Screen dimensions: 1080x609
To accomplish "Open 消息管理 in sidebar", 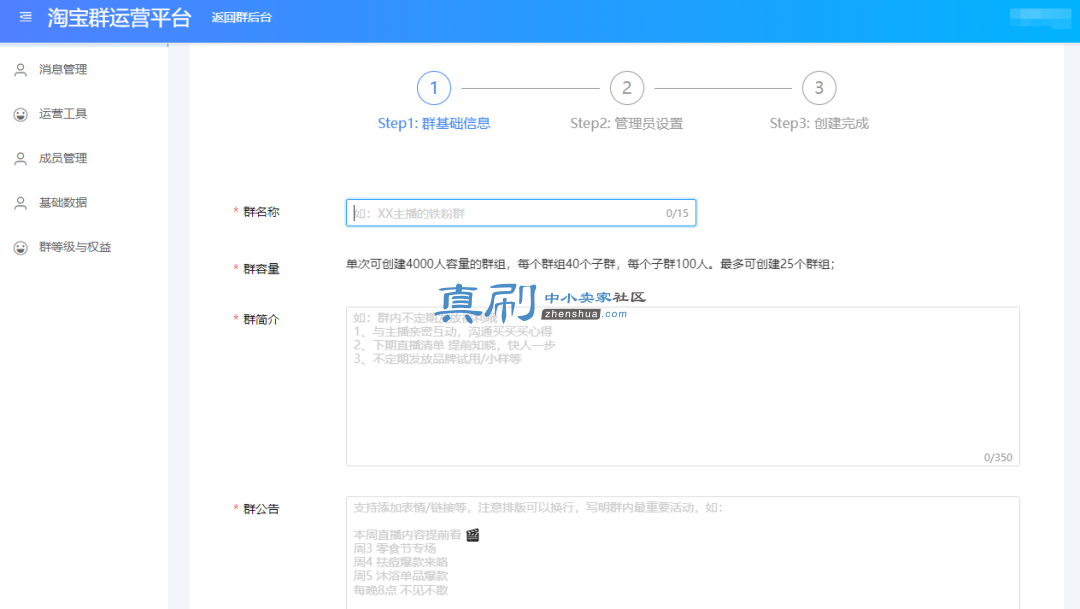I will [x=63, y=70].
